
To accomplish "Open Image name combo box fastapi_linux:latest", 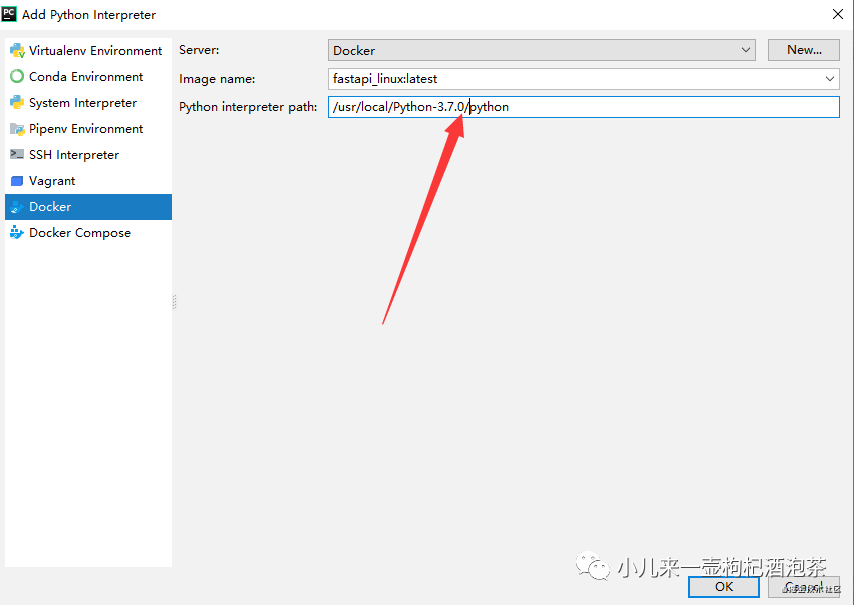I will 583,79.
